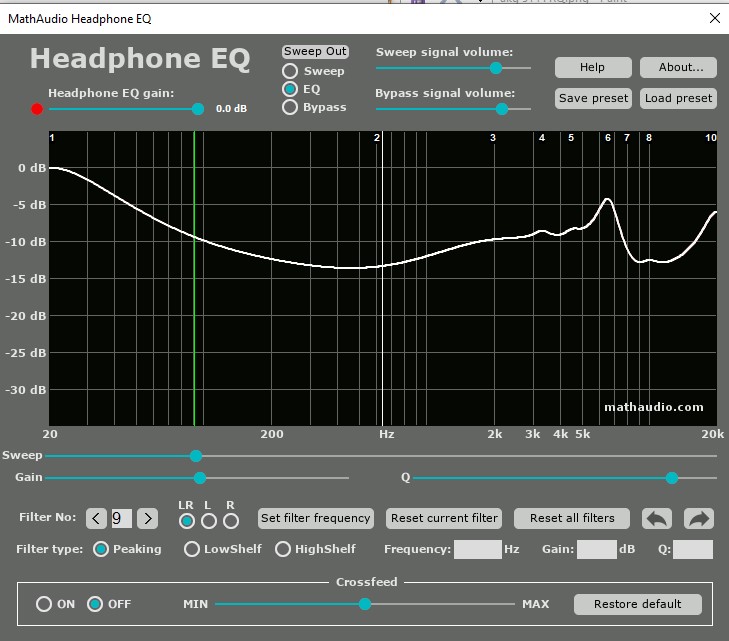Select filter marker 5 on graph
The image size is (729, 641).
pos(571,138)
